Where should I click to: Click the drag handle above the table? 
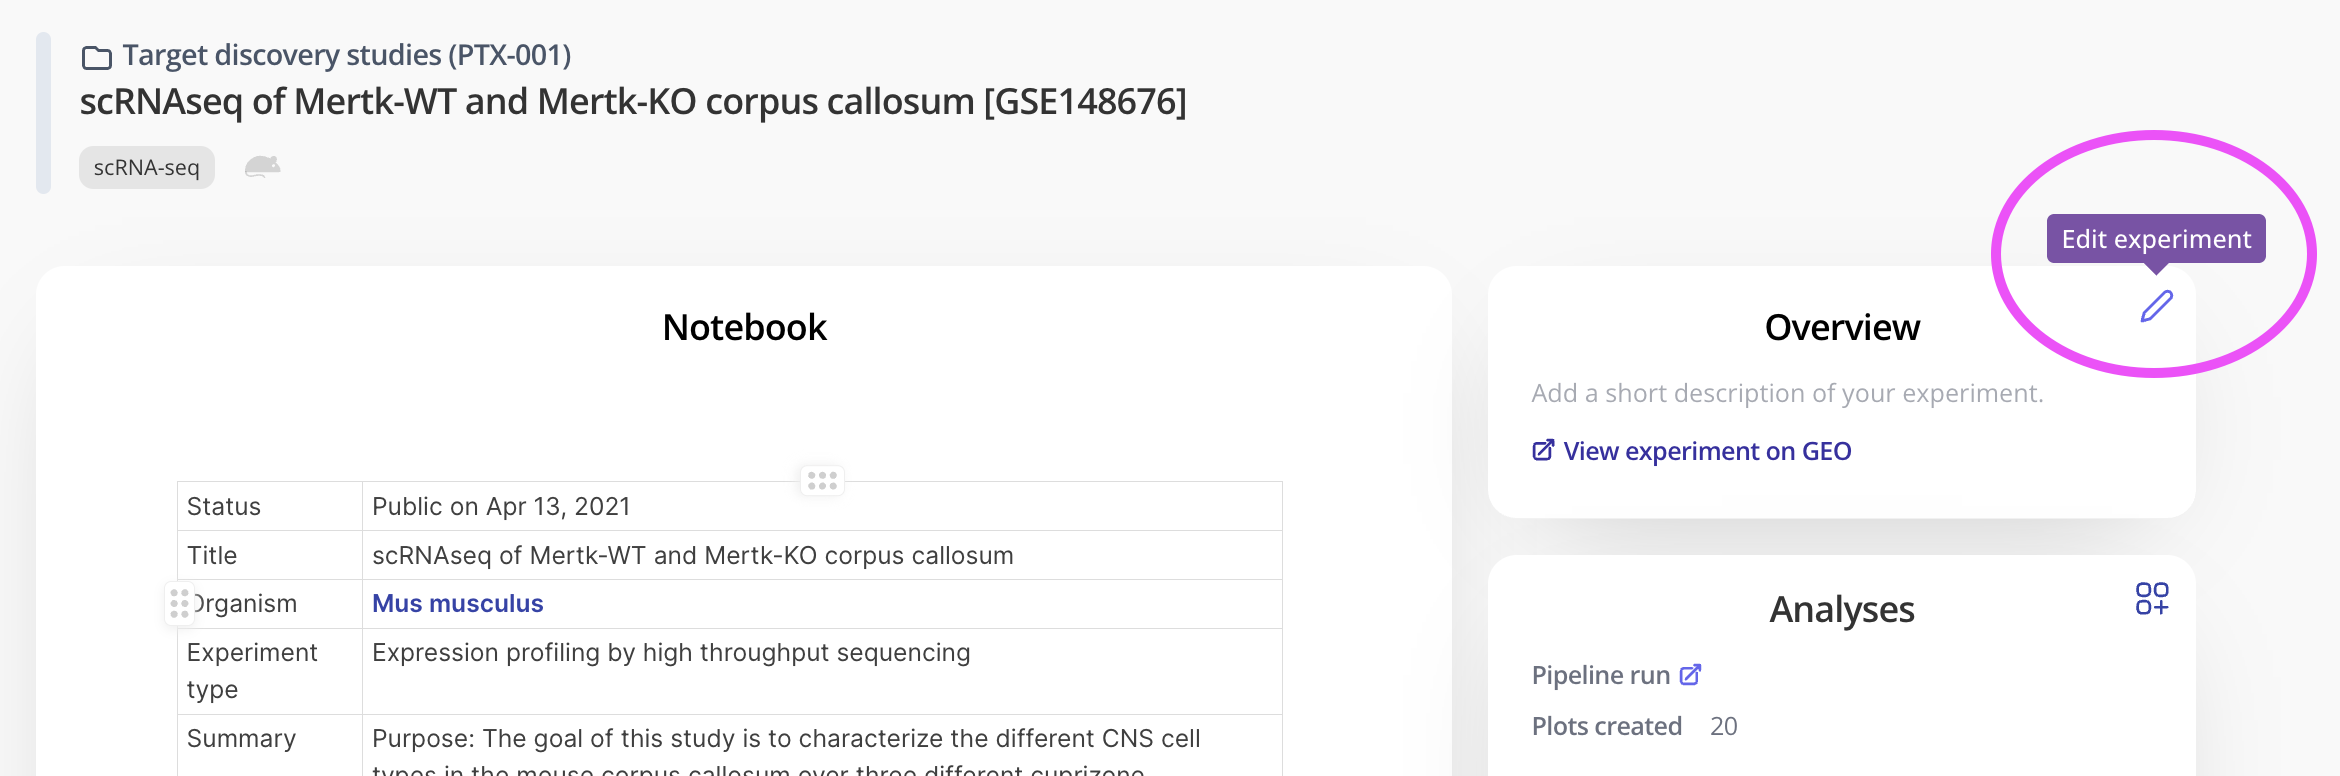coord(822,481)
